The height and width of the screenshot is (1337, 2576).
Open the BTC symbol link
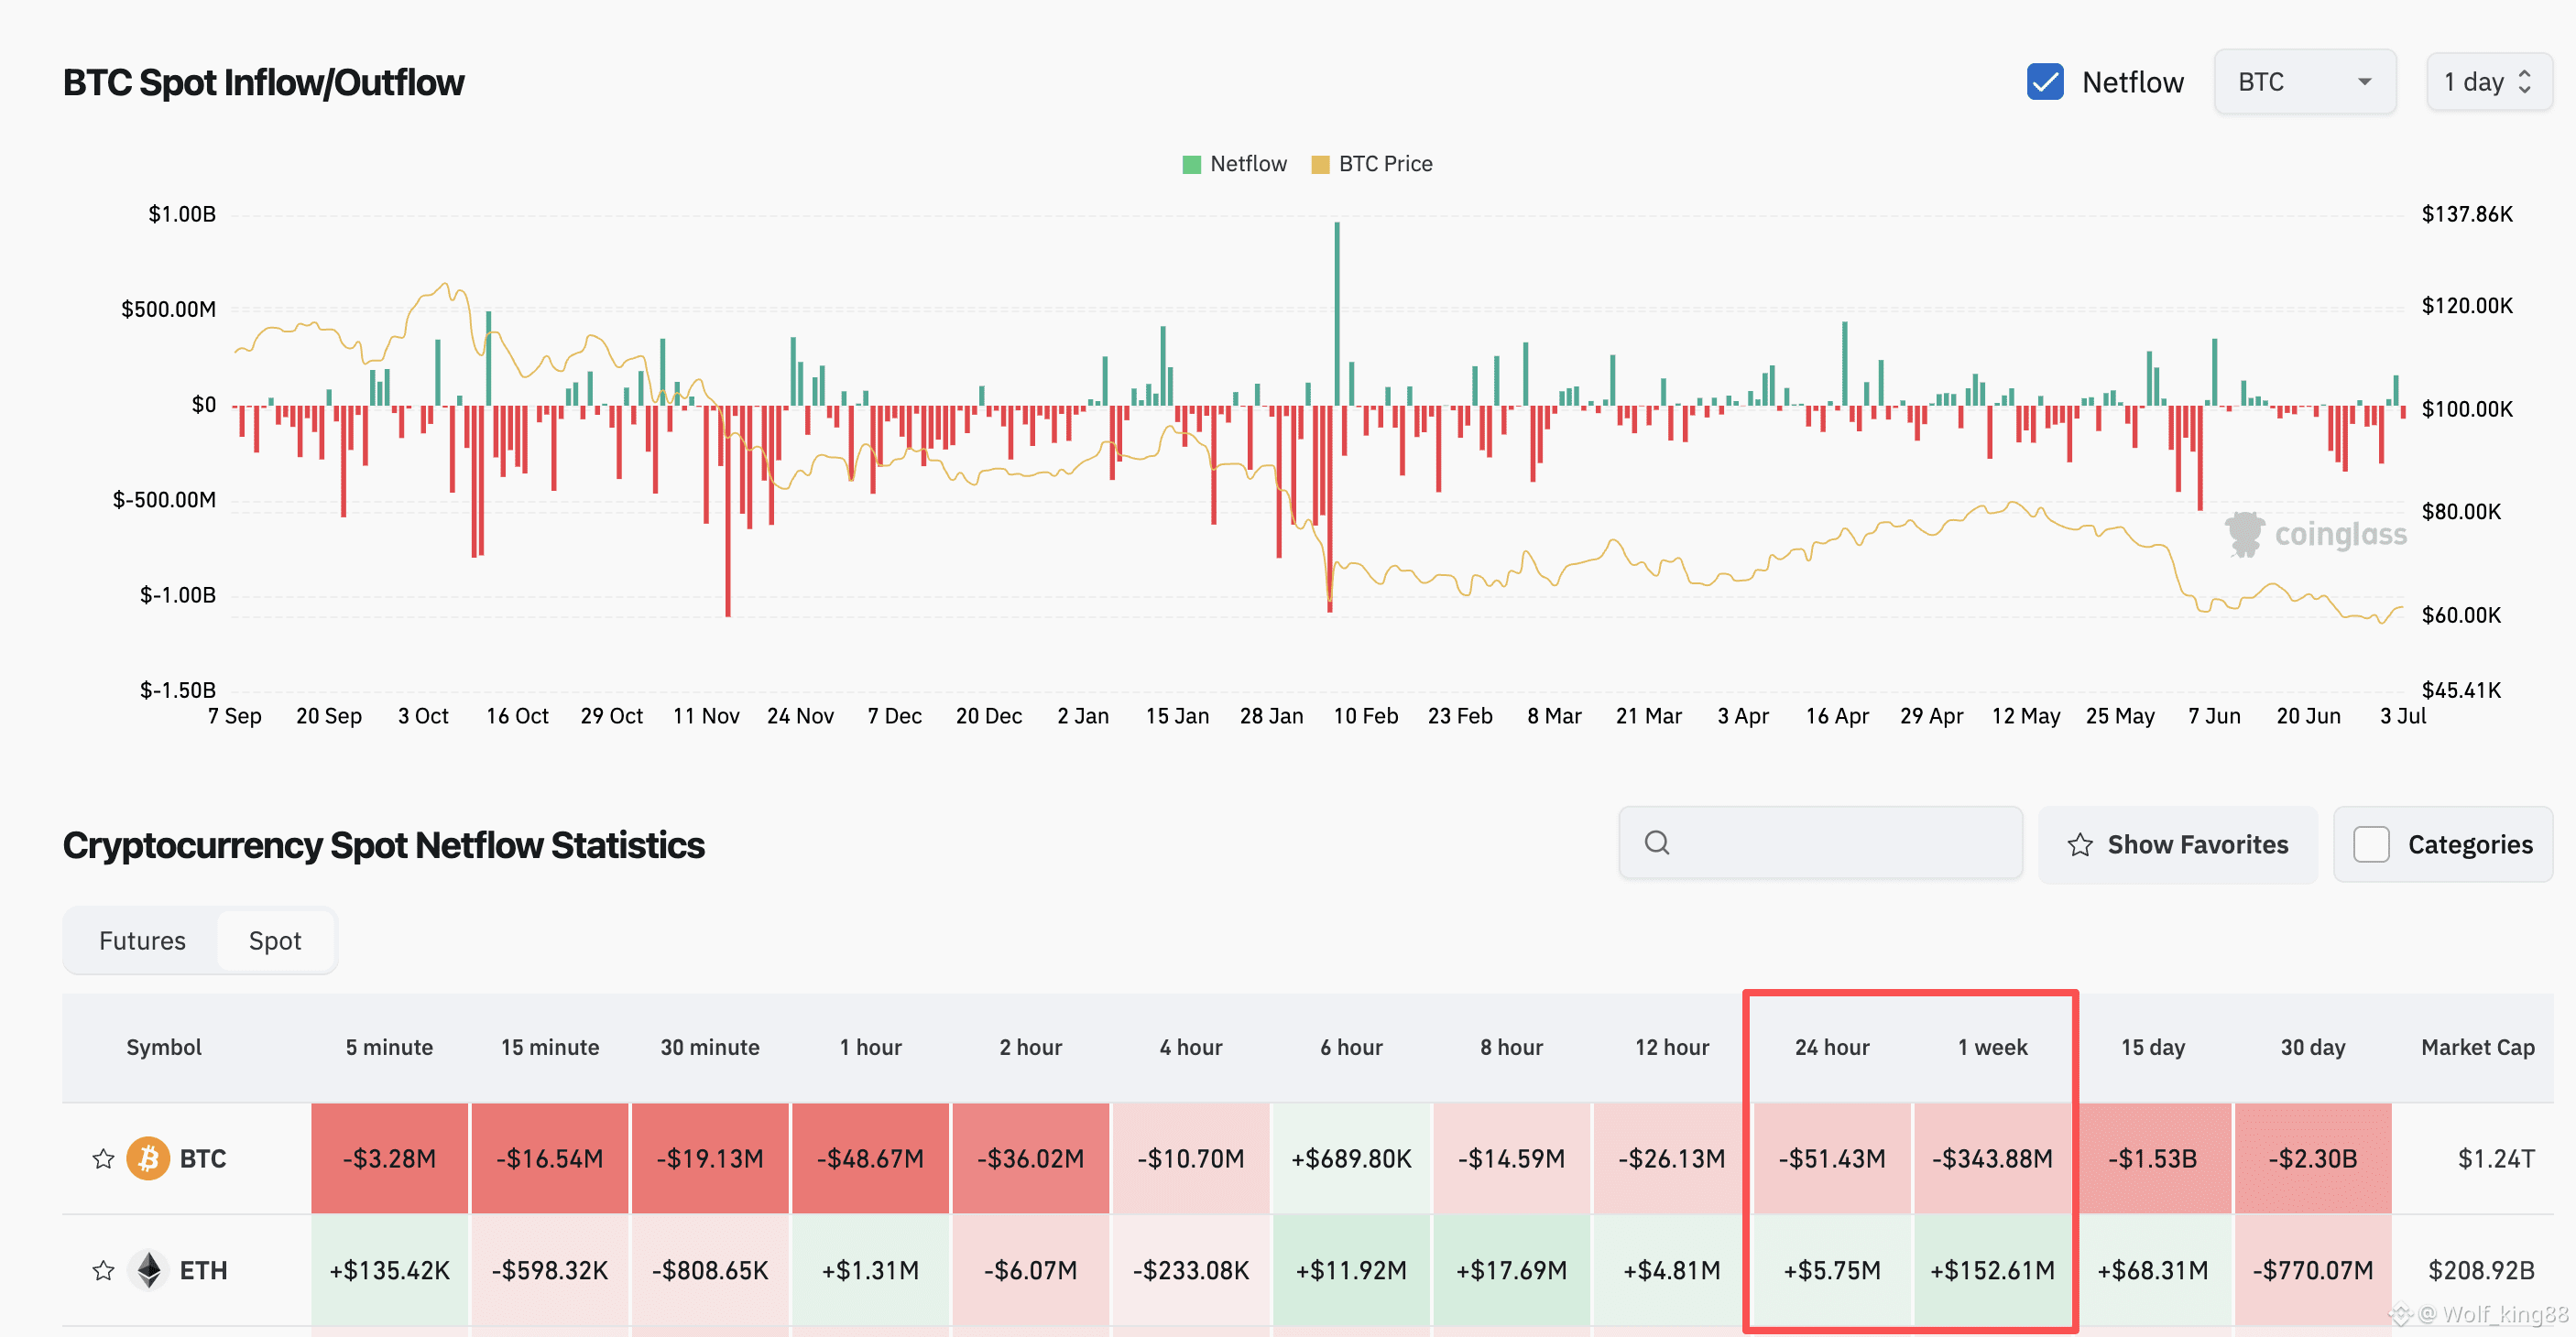pos(203,1159)
